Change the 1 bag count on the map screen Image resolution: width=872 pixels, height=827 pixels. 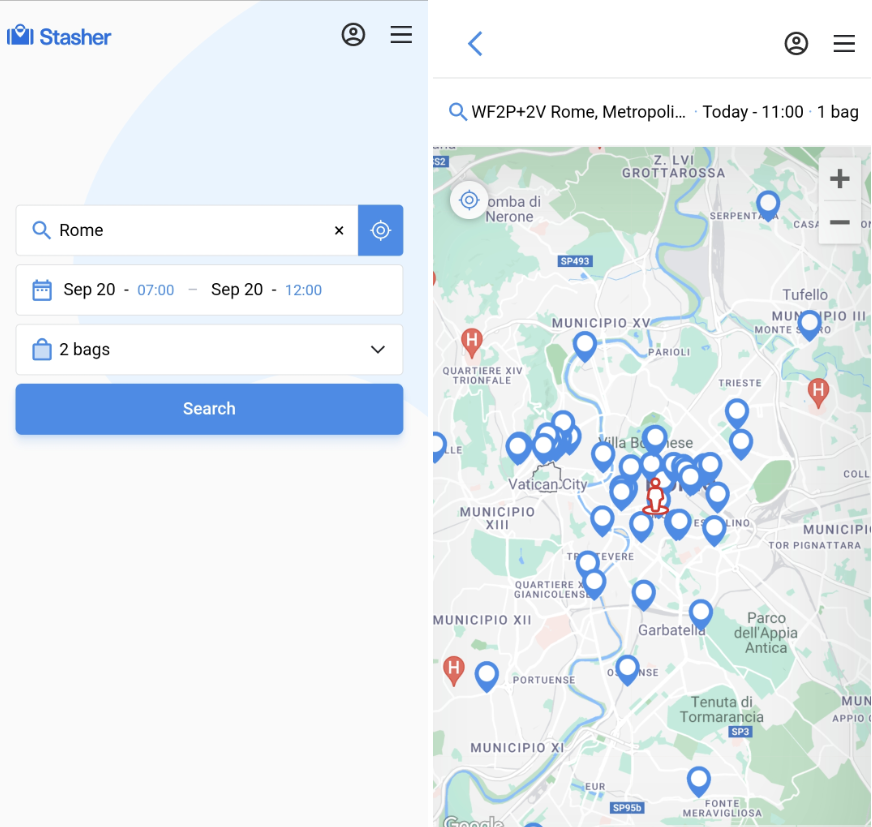[838, 112]
